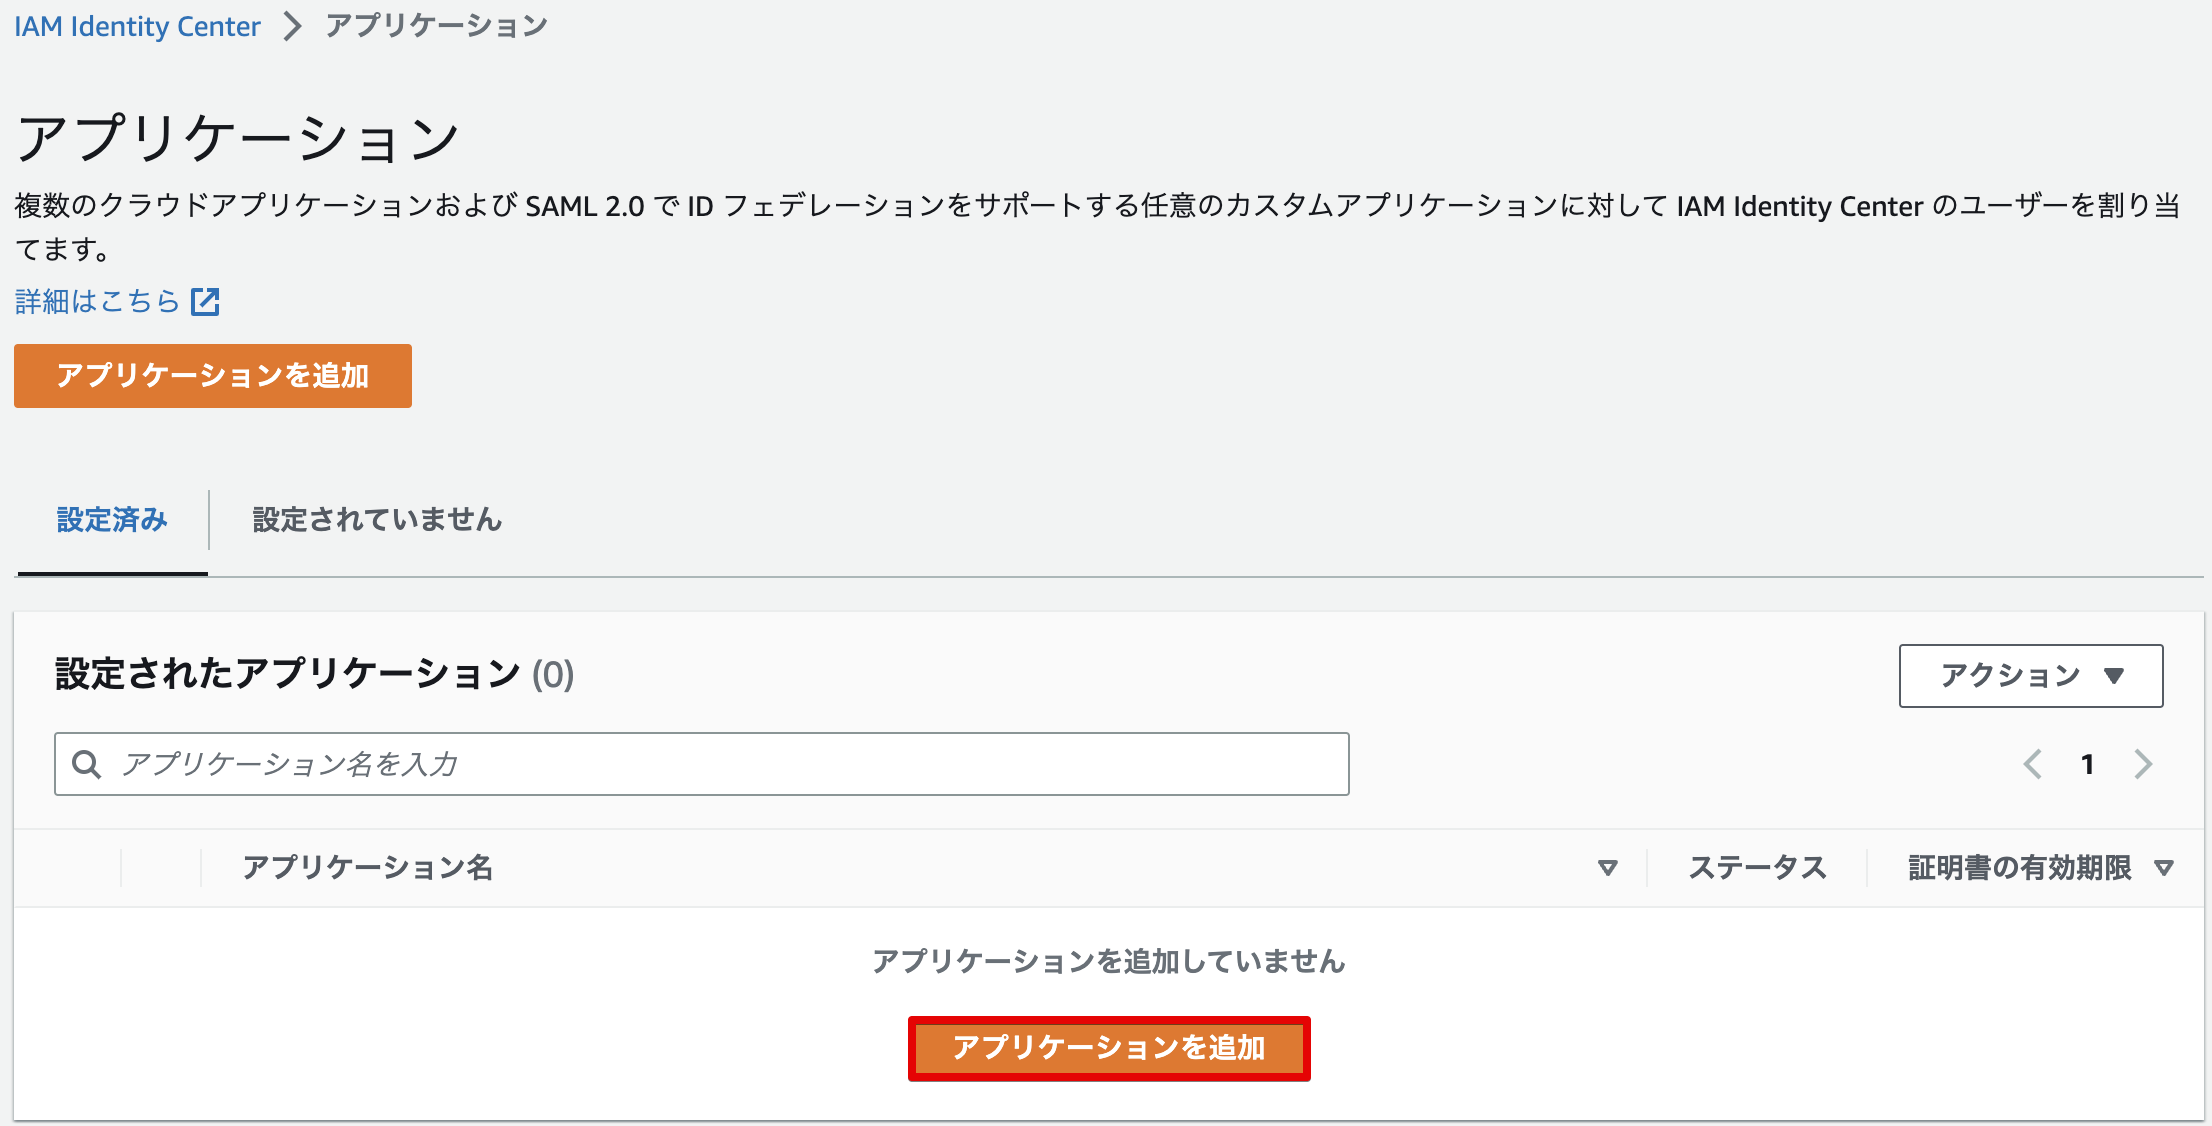Open the 詳細はこちら documentation link

(x=97, y=300)
